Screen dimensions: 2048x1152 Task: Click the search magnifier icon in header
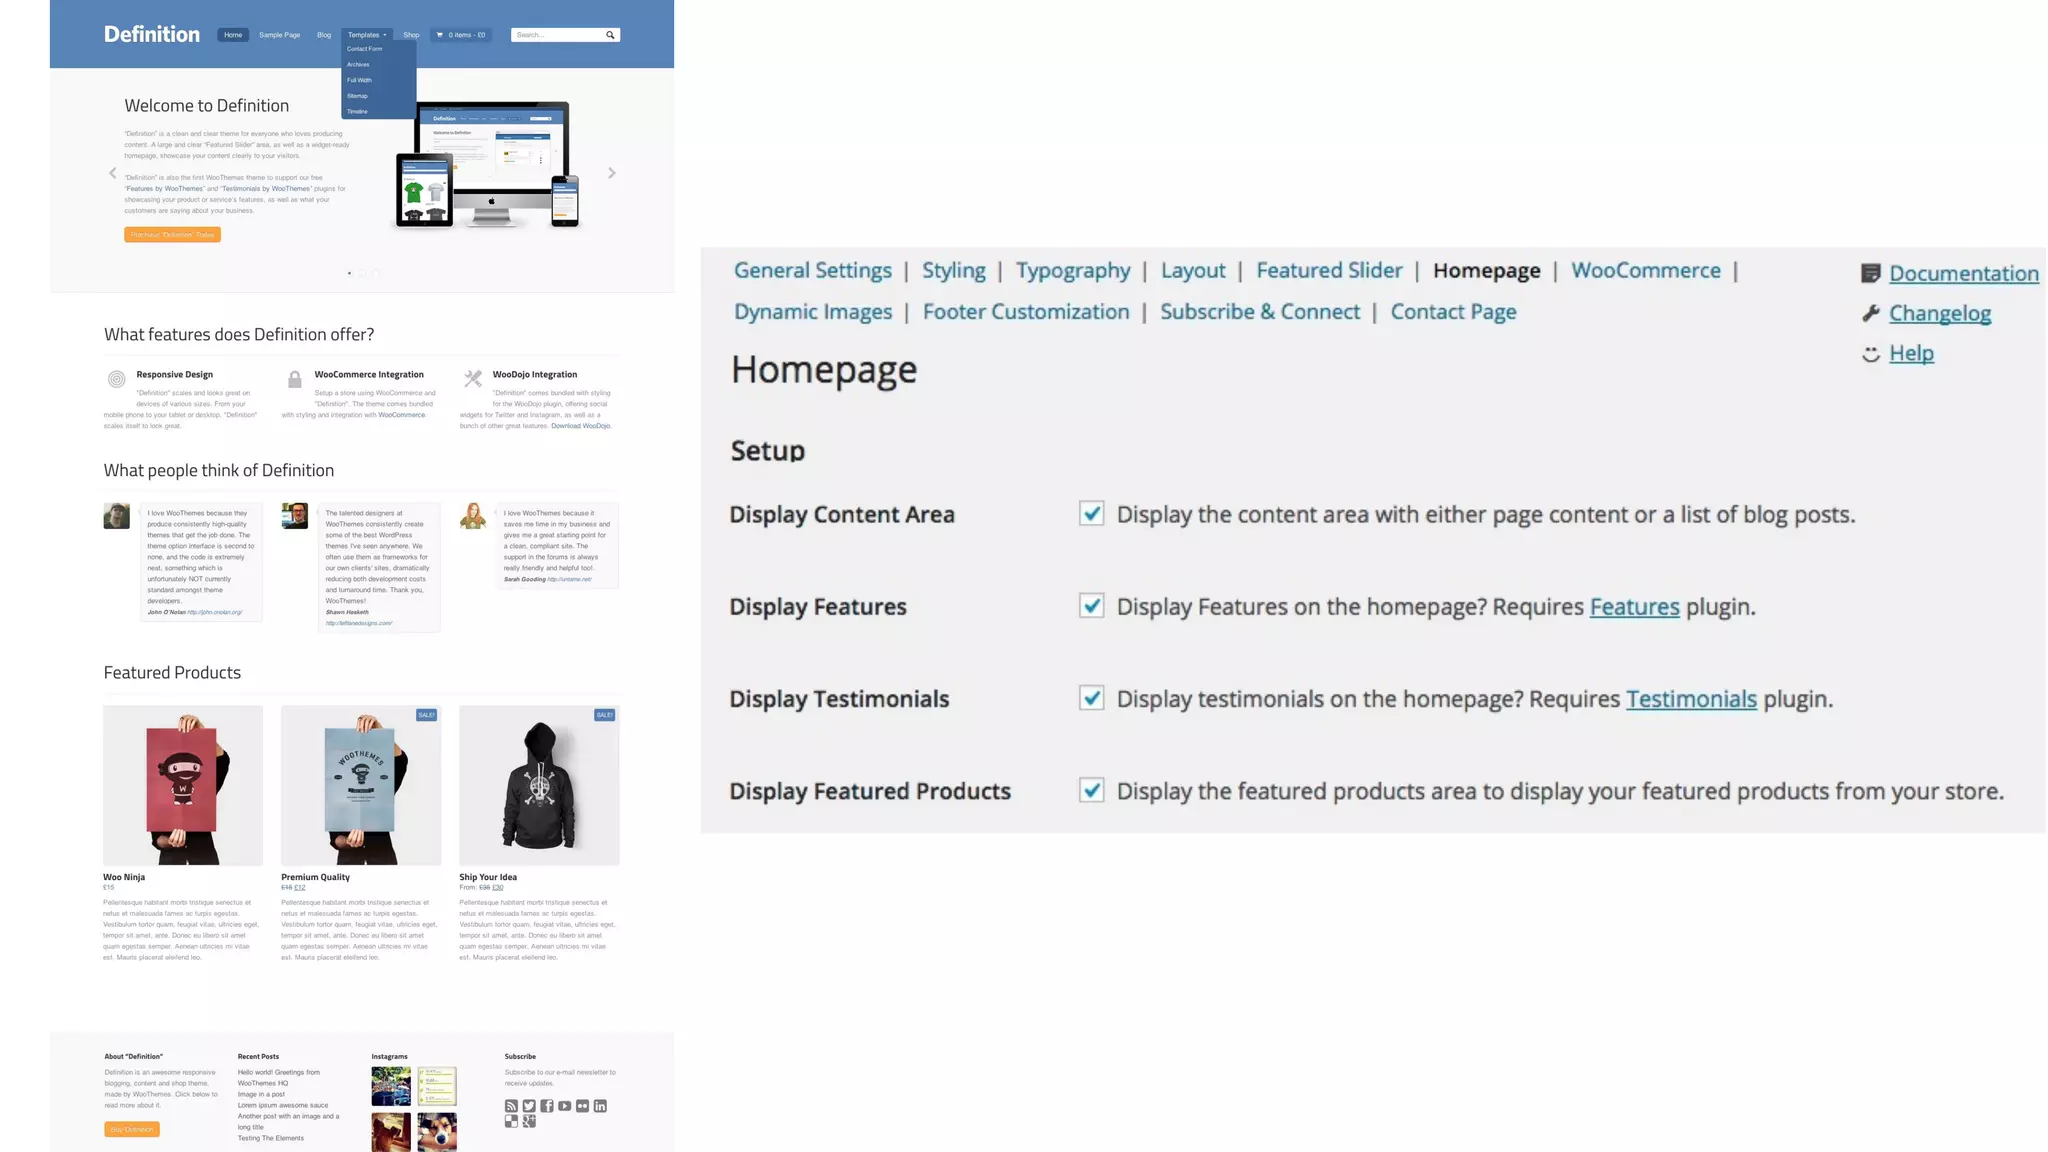click(610, 35)
